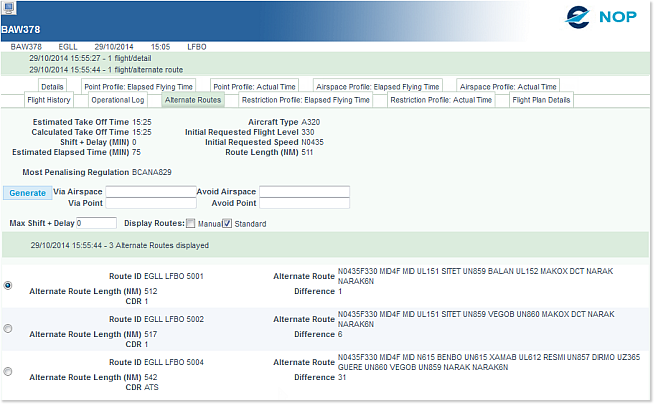
Task: Click the Via Airspace input field
Action: [151, 191]
